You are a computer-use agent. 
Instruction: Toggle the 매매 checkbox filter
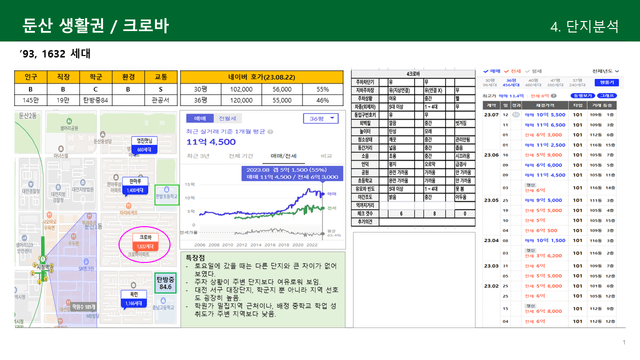click(x=491, y=71)
